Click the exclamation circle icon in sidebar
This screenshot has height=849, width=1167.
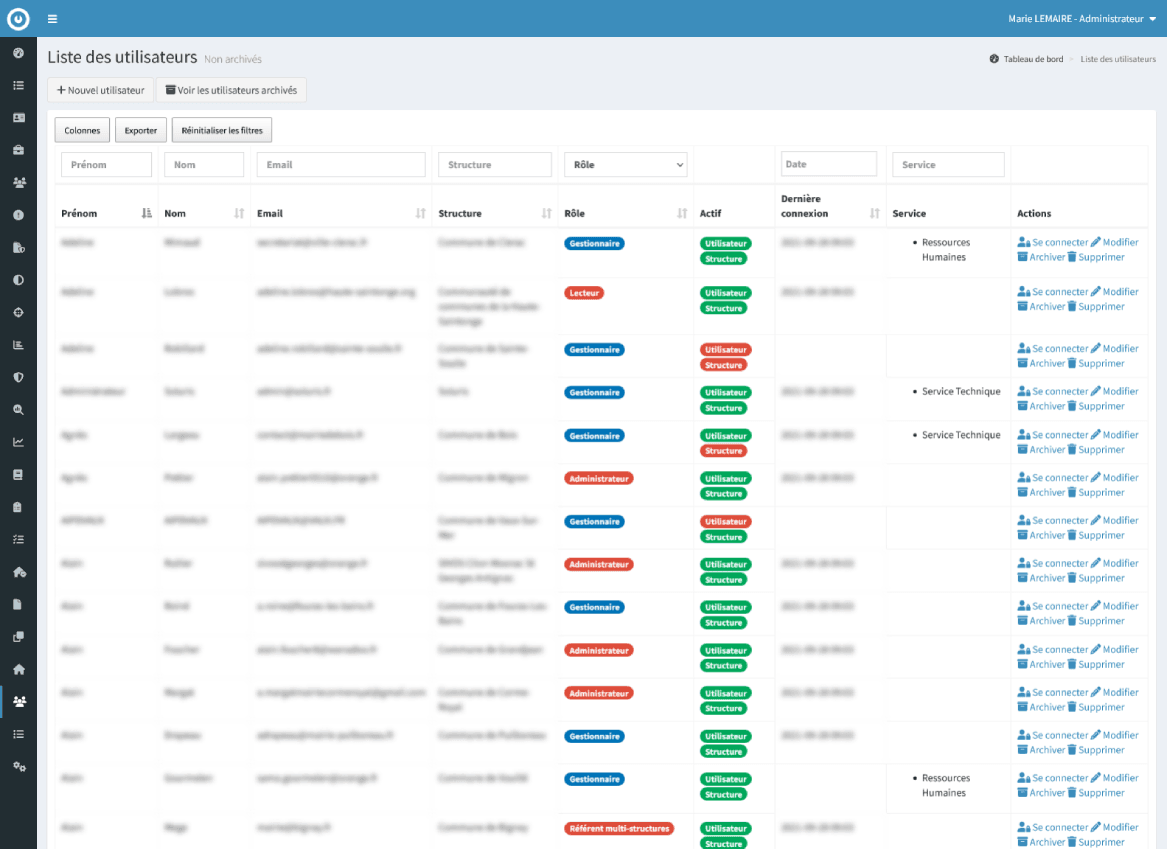(x=18, y=215)
